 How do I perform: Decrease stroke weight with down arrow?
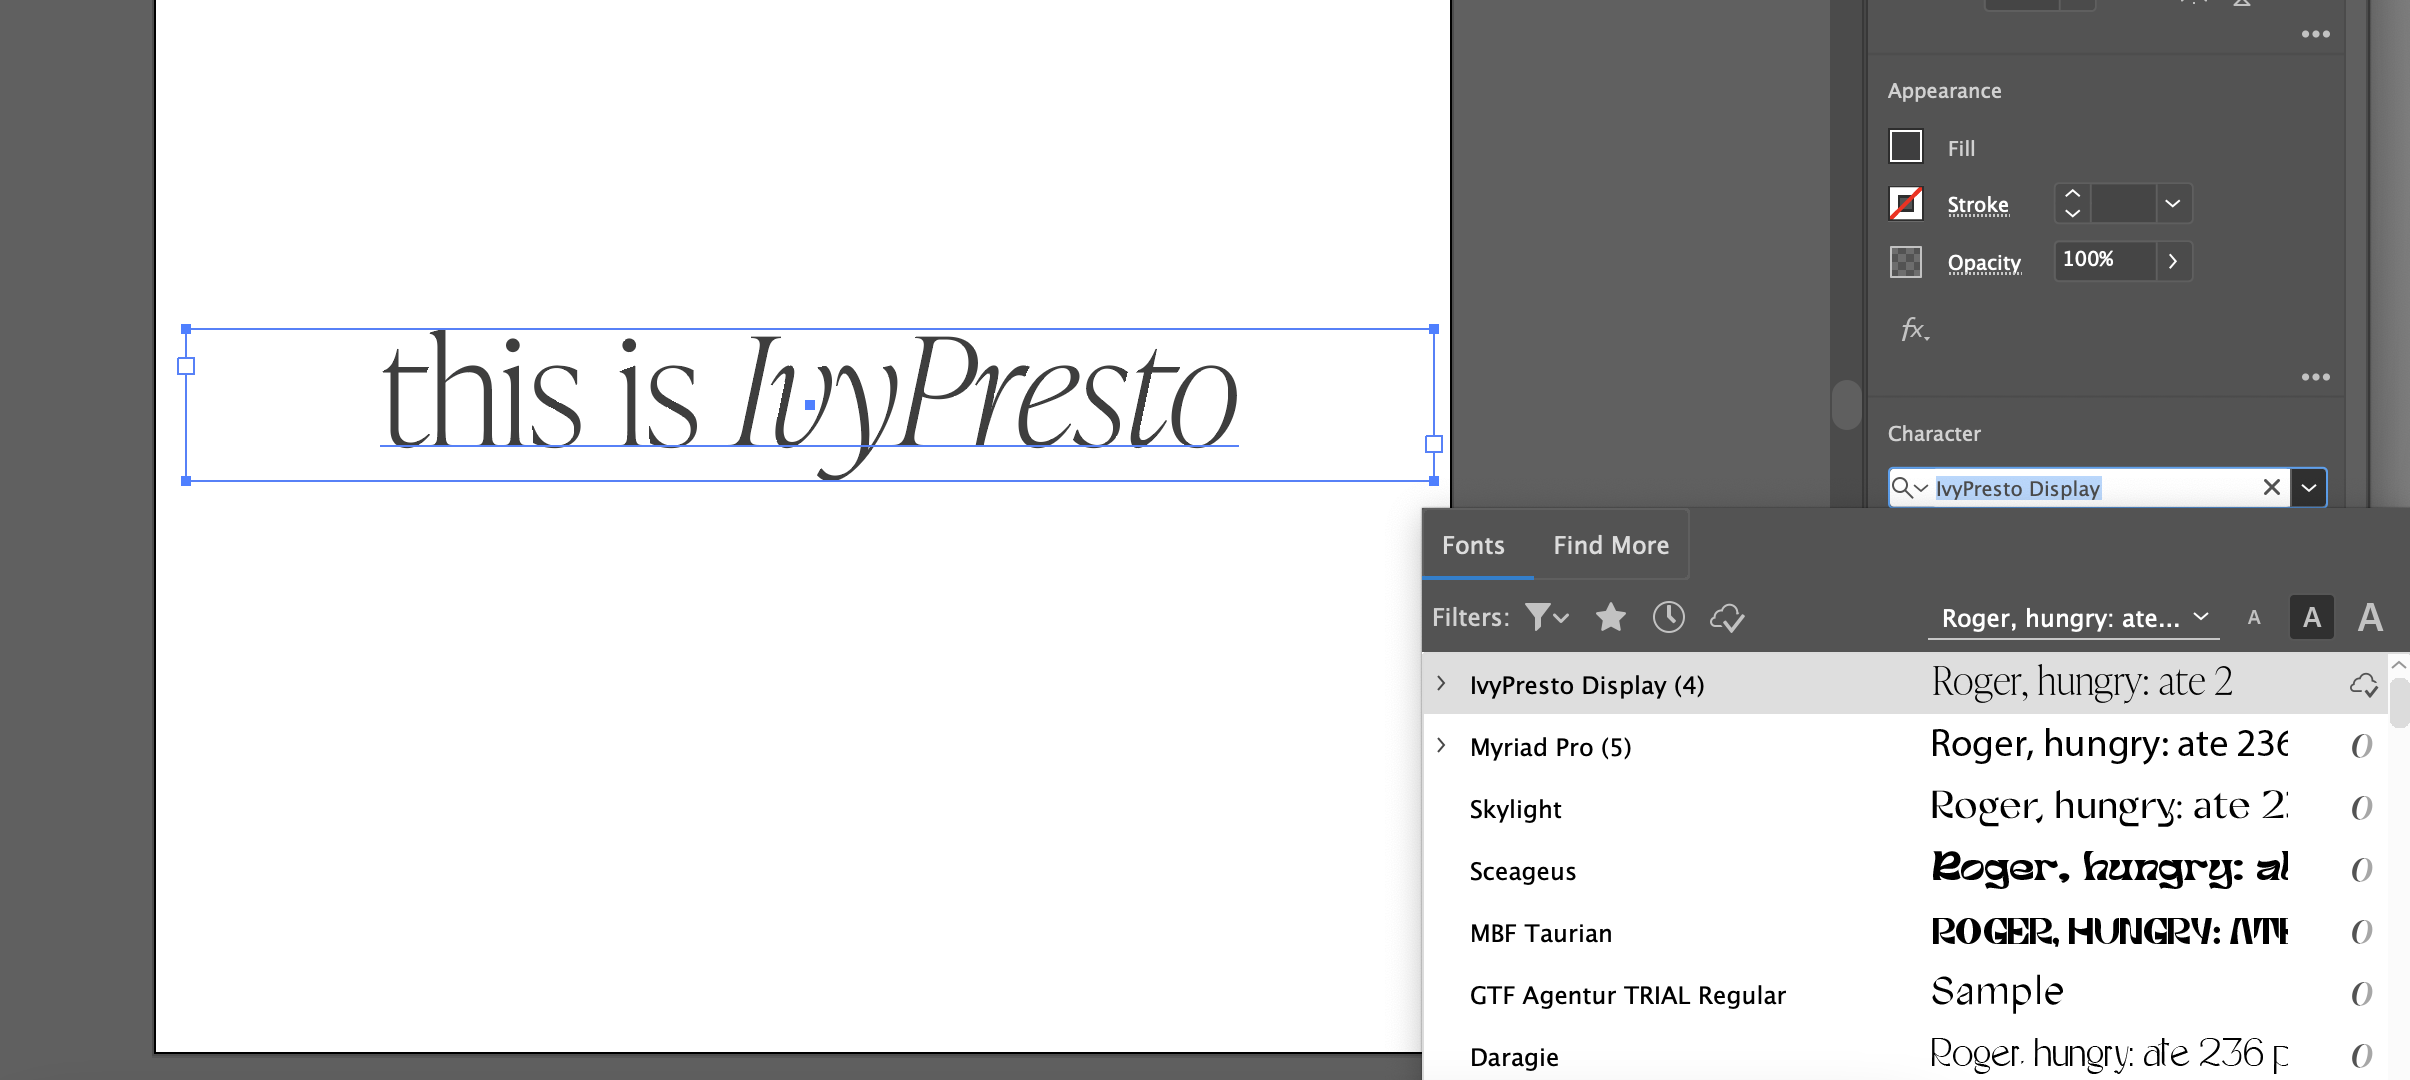coord(2072,213)
